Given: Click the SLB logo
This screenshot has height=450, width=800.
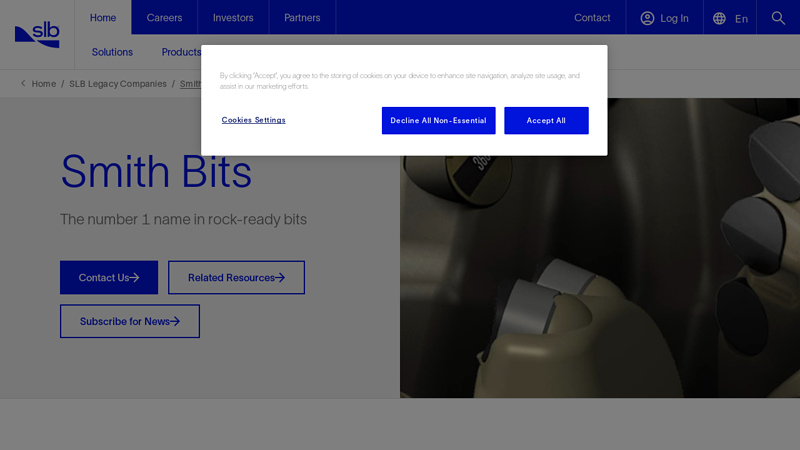Looking at the screenshot, I should click(37, 35).
